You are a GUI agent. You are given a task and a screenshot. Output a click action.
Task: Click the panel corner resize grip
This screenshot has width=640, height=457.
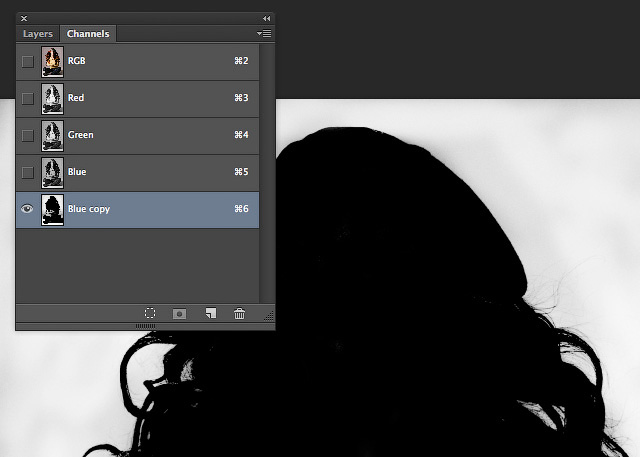(x=269, y=315)
